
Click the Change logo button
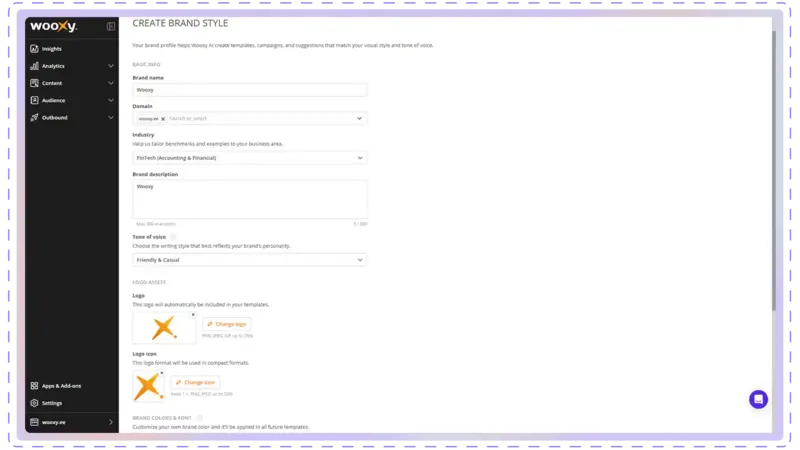point(227,324)
